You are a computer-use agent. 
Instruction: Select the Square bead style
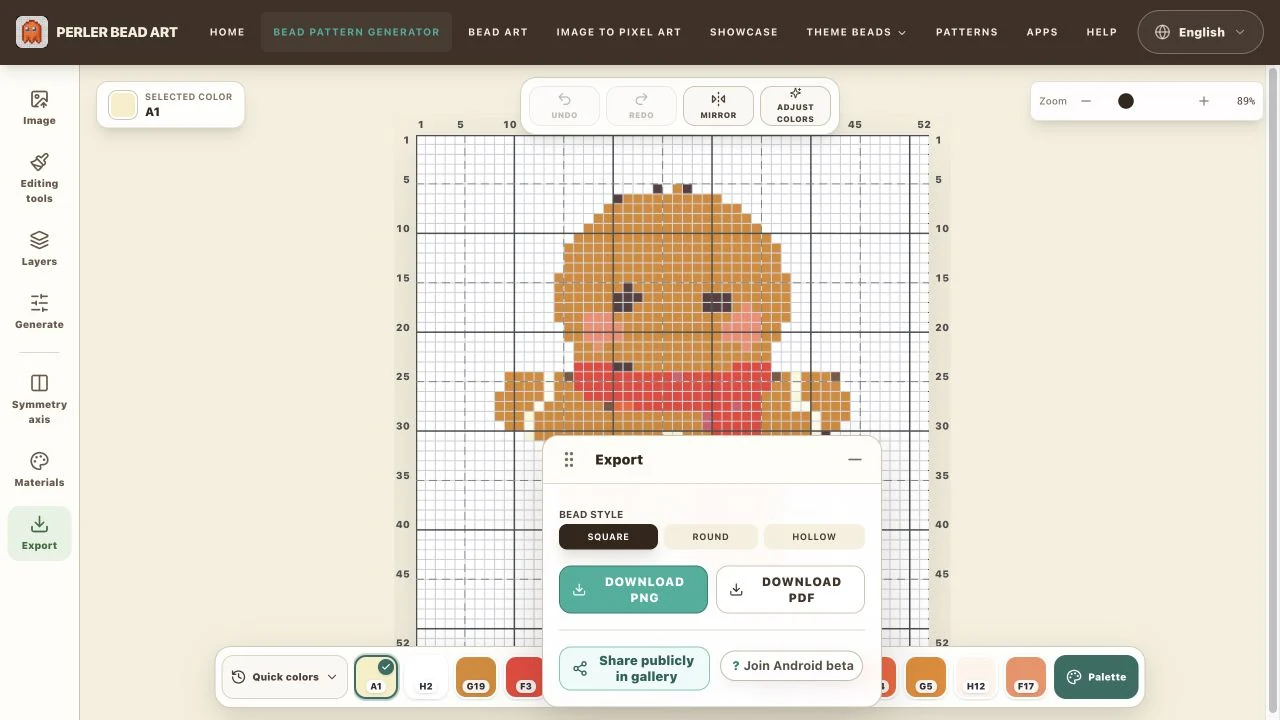coord(608,537)
